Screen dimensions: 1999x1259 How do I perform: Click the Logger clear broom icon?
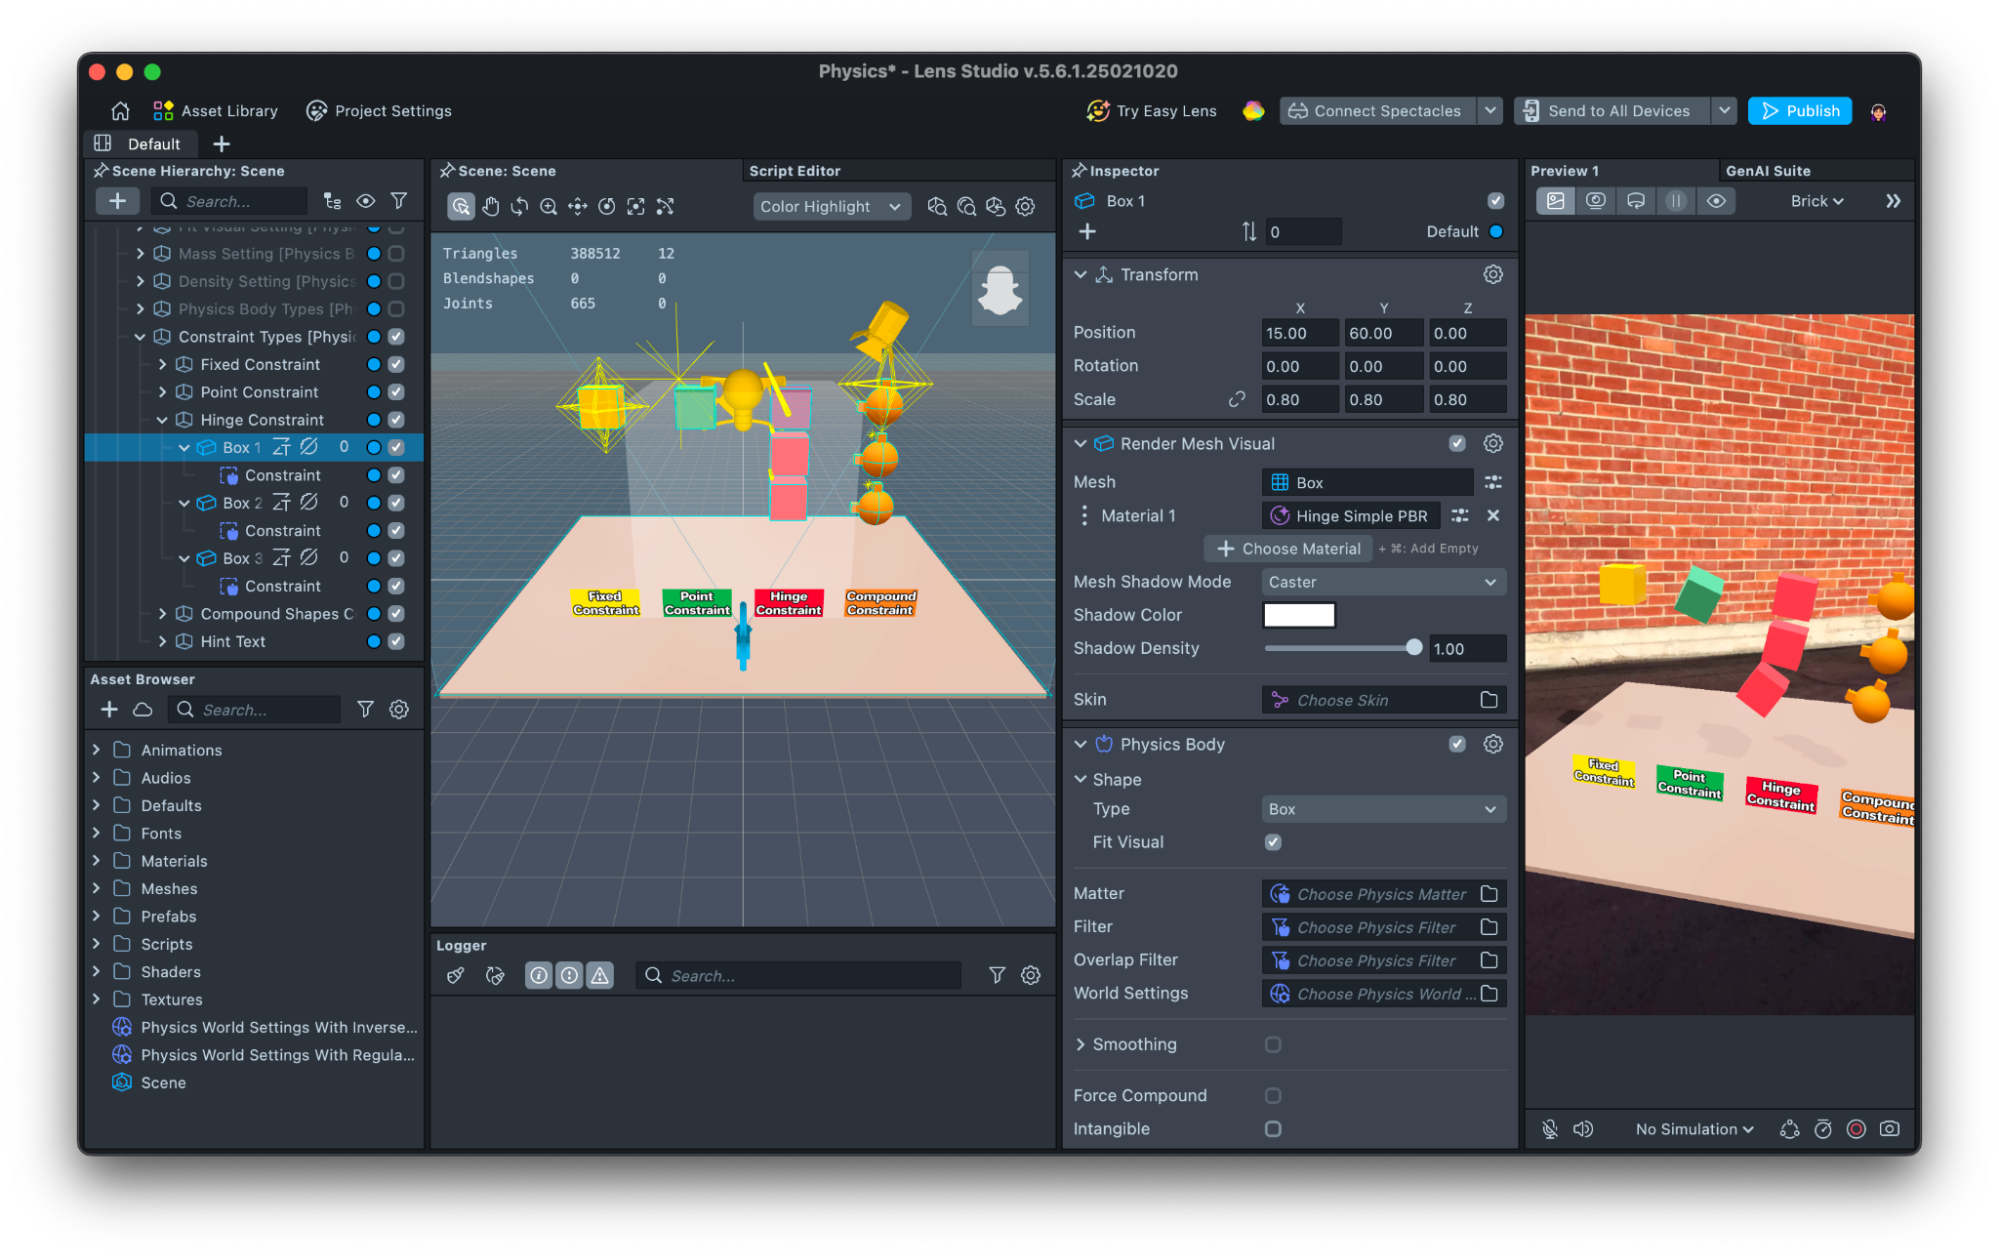pyautogui.click(x=455, y=975)
